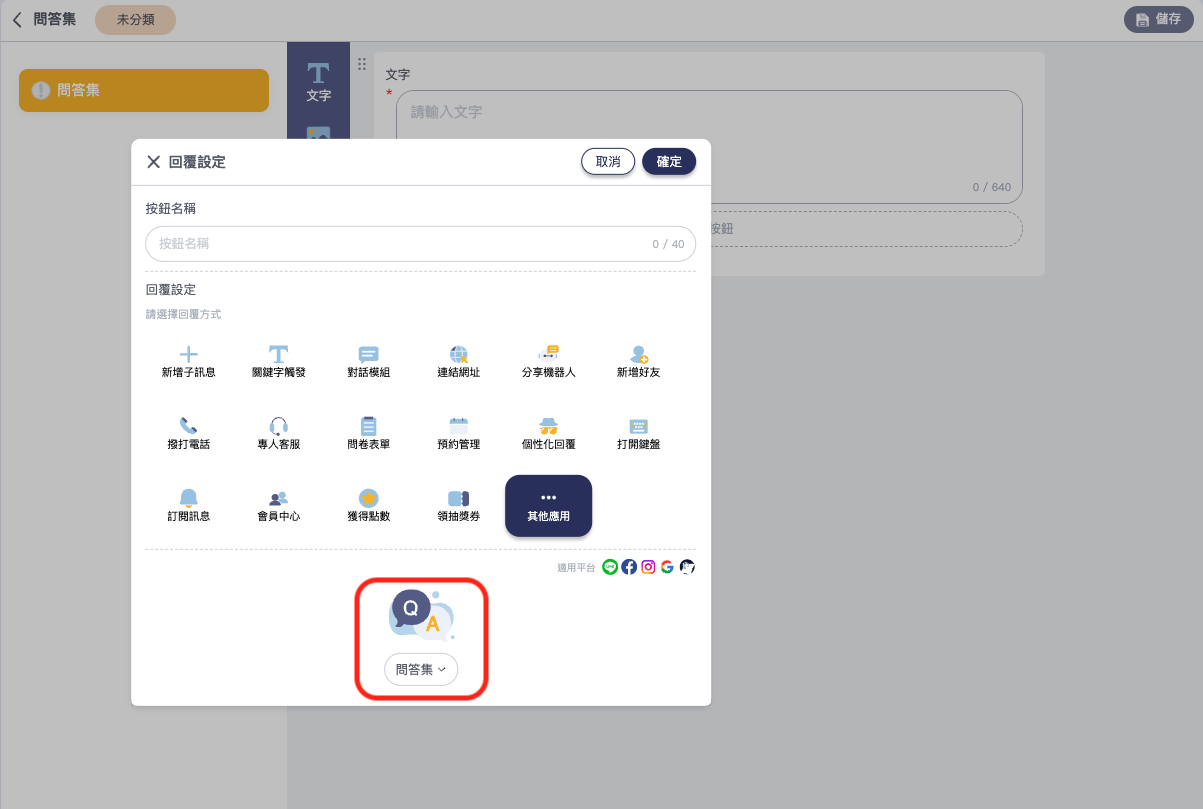Select 獲得點數 star coin icon

(368, 499)
